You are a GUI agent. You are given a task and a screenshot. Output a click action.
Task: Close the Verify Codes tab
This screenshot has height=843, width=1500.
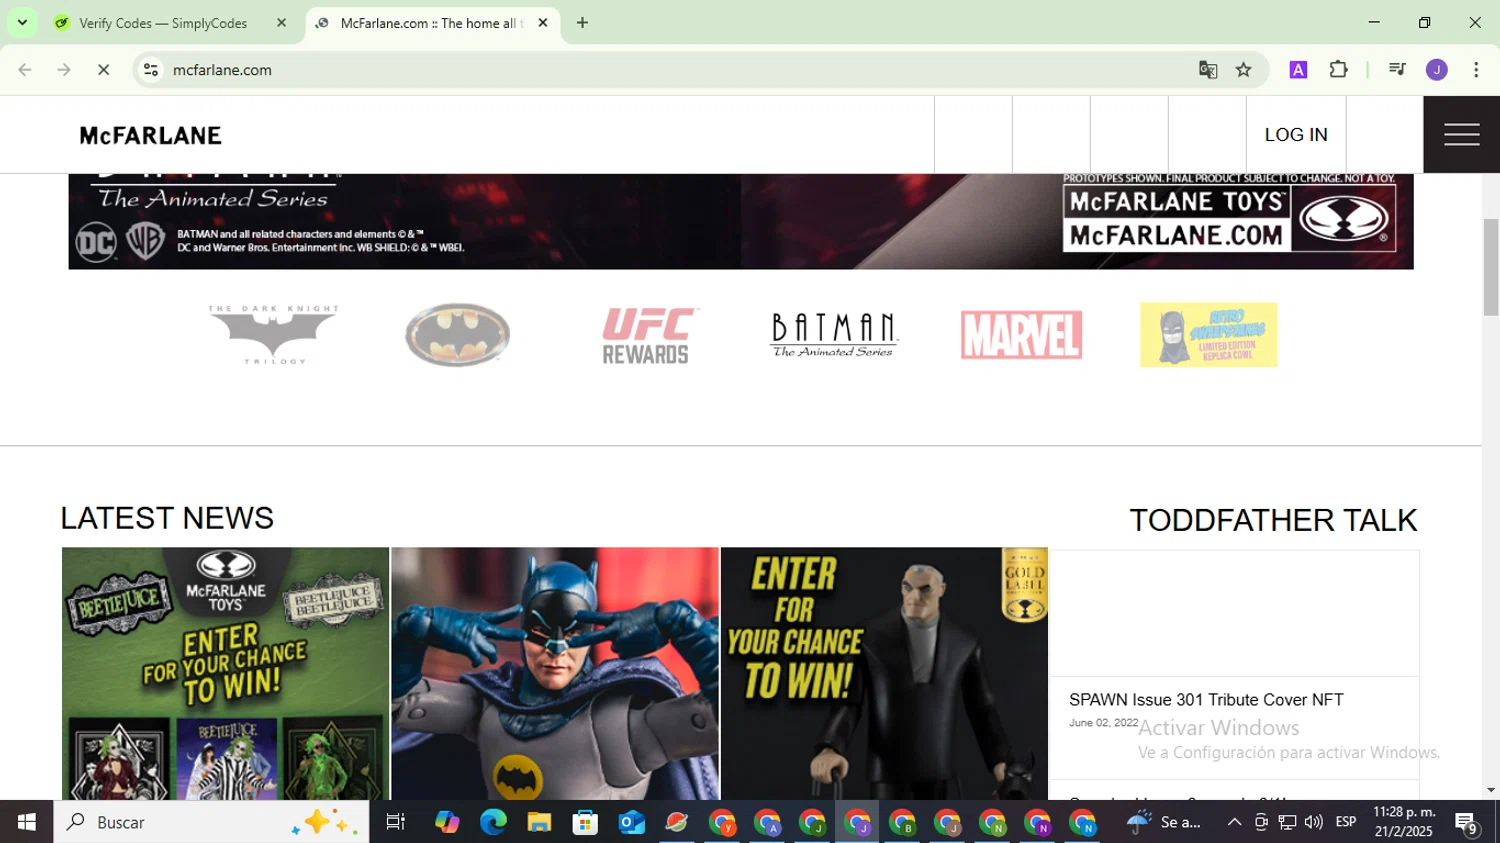click(281, 22)
